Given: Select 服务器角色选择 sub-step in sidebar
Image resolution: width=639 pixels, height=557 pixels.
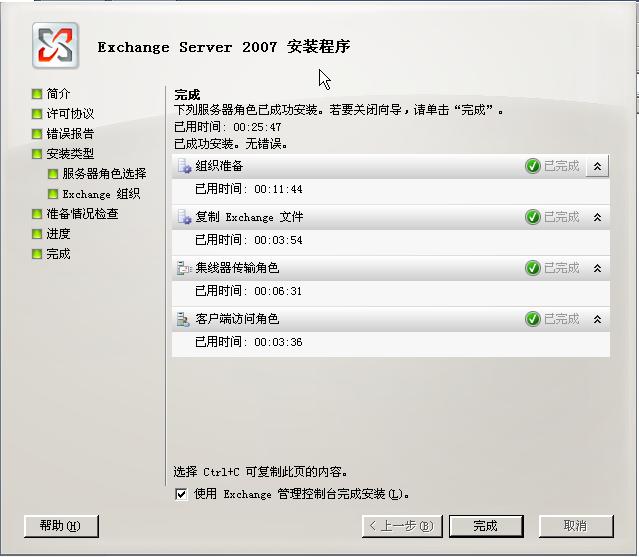Looking at the screenshot, I should click(x=104, y=174).
